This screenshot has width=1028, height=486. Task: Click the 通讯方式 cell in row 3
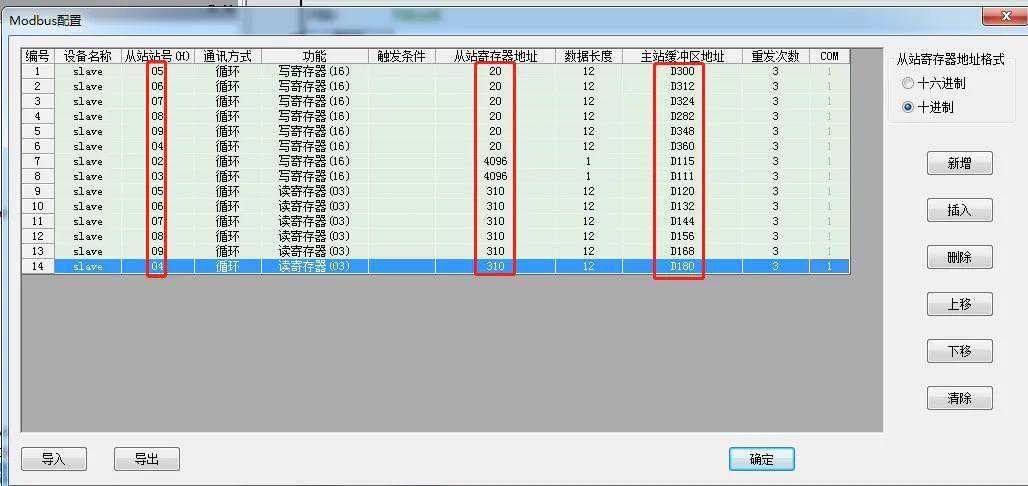(227, 101)
